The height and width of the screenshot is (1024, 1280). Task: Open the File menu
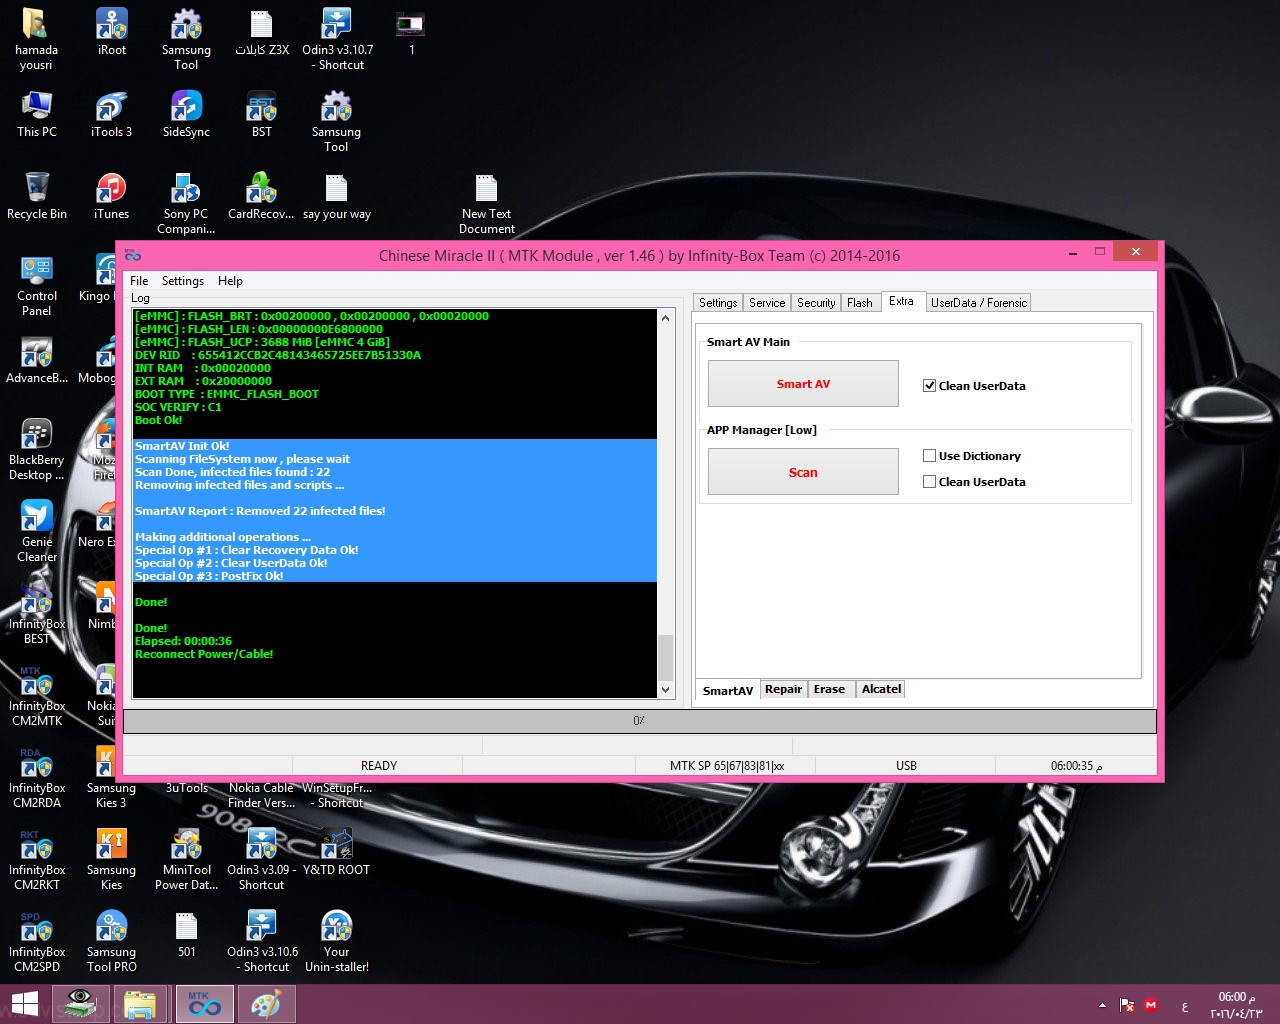(139, 281)
